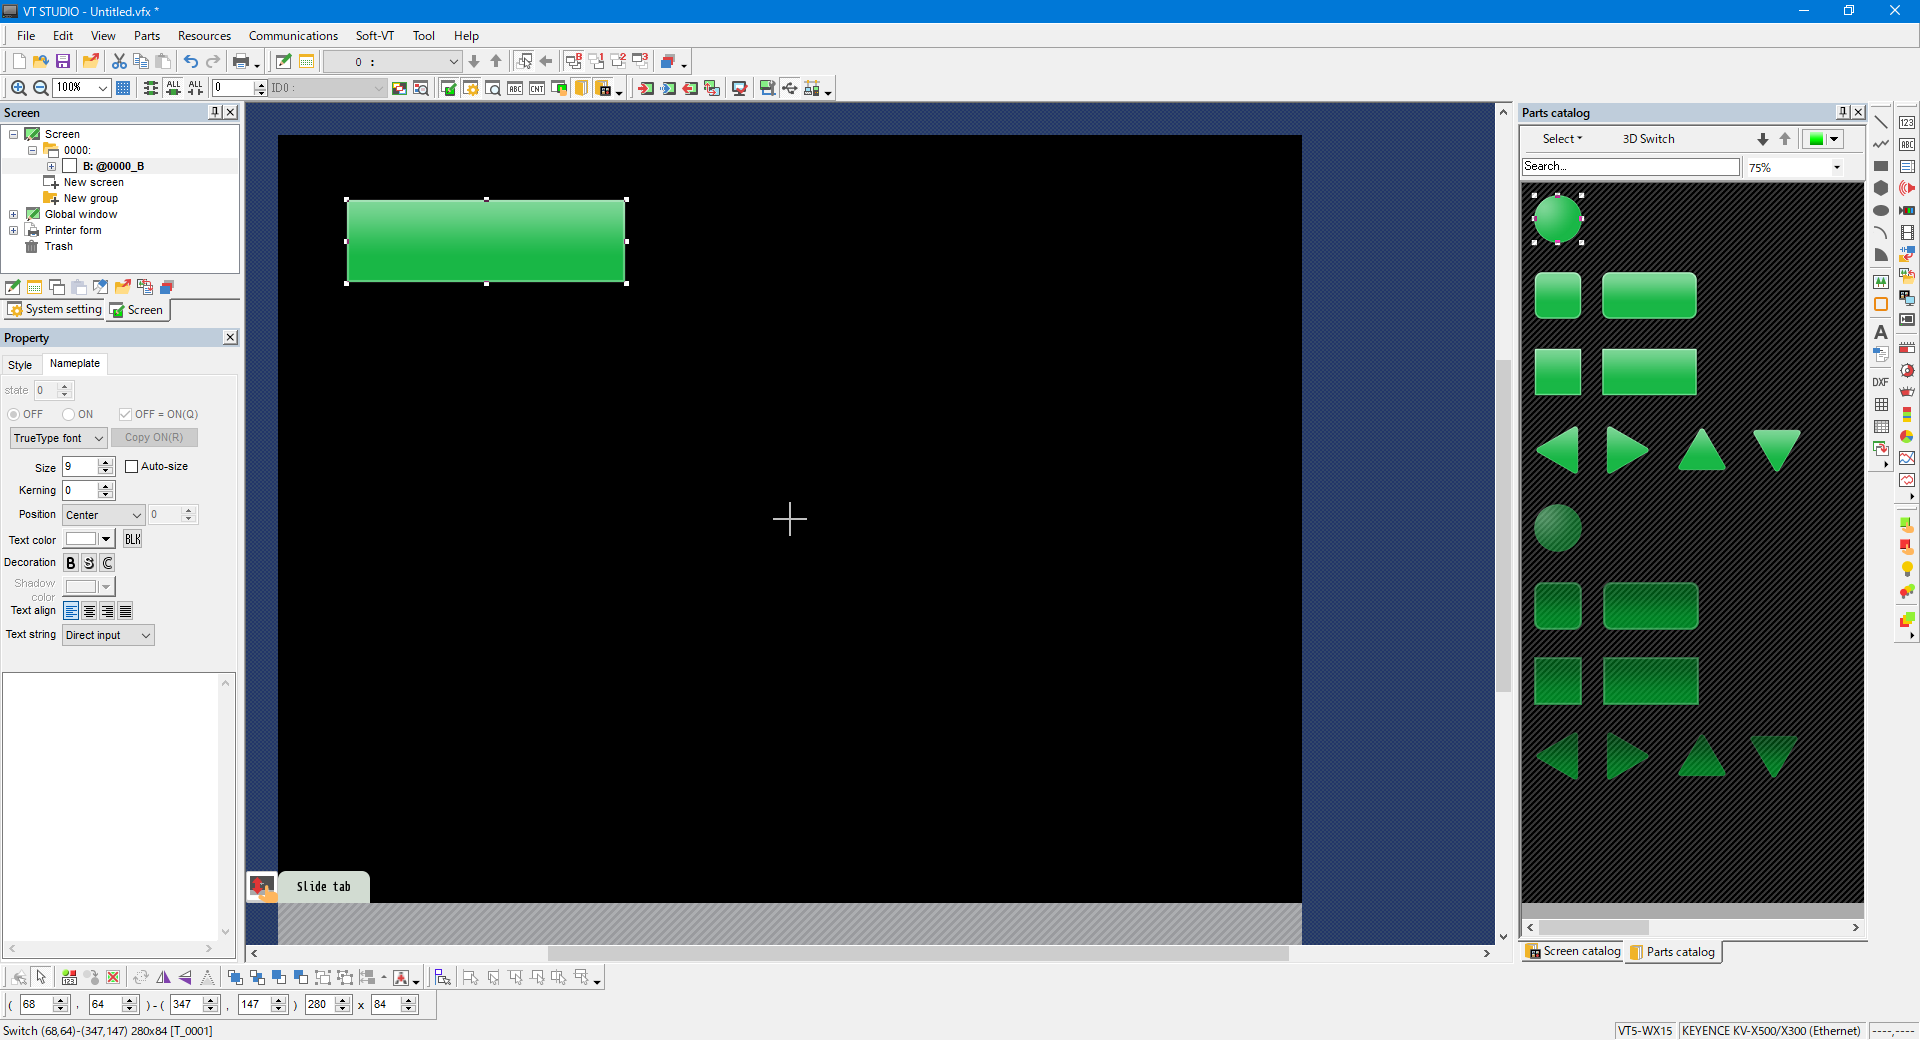Toggle the grid display icon
This screenshot has width=1920, height=1040.
pos(123,88)
